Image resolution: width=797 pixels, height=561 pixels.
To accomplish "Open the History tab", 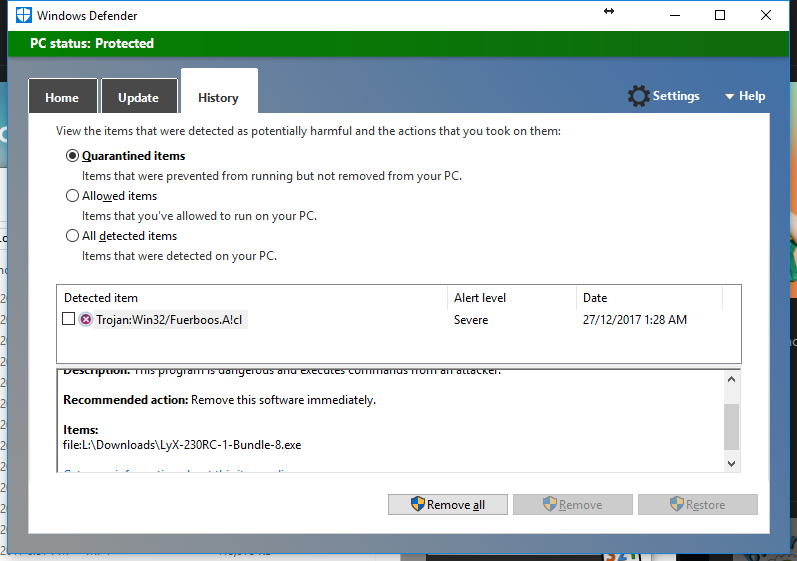I will 219,91.
